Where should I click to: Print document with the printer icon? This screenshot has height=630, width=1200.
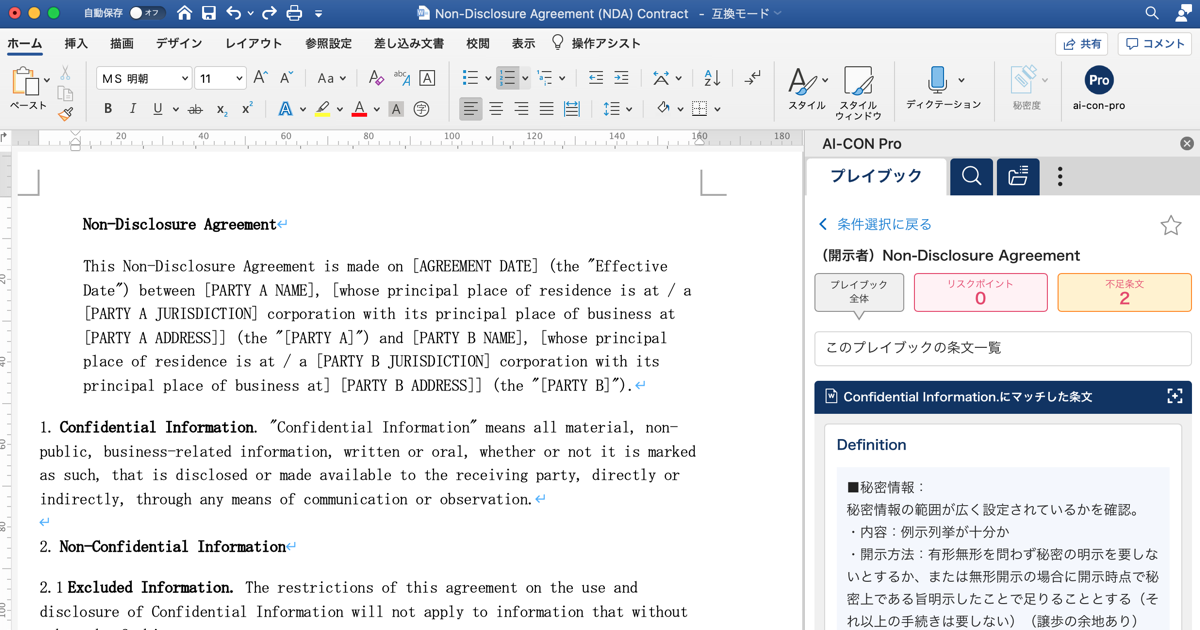(294, 14)
